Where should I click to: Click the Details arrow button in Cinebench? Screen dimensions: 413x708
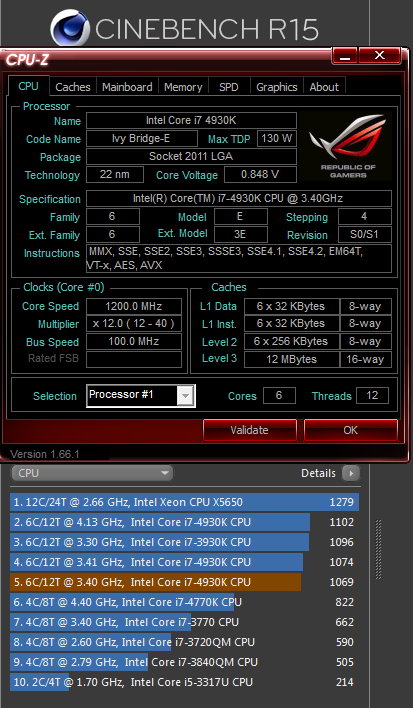click(351, 473)
